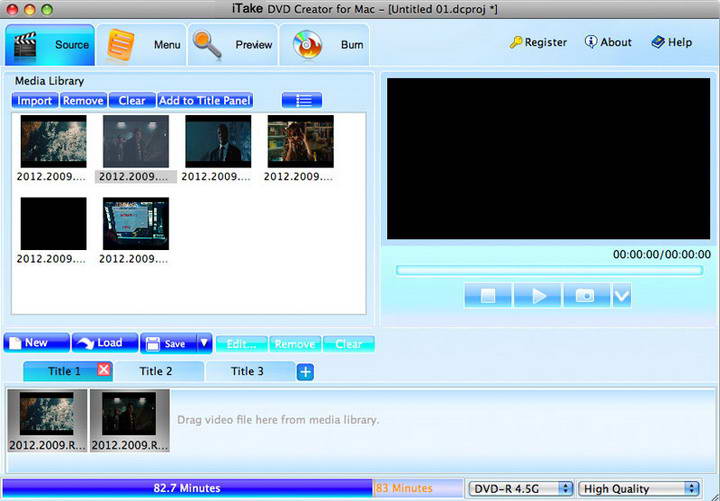
Task: Select the second clip in Title 1 panel
Action: [x=129, y=421]
